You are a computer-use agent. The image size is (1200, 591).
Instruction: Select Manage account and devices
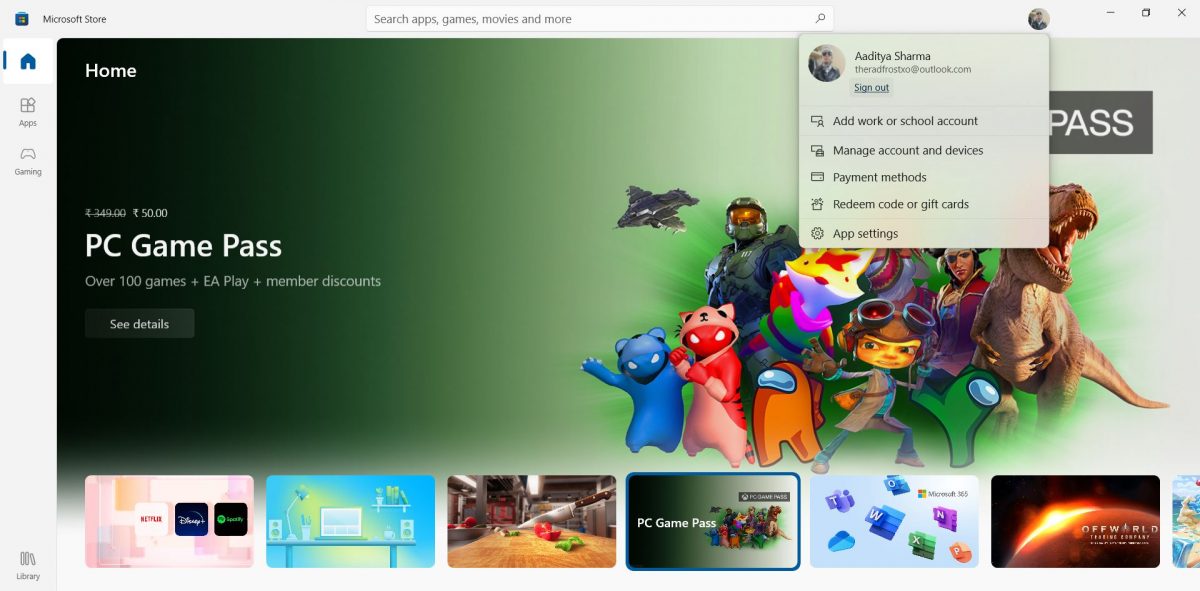click(x=924, y=150)
